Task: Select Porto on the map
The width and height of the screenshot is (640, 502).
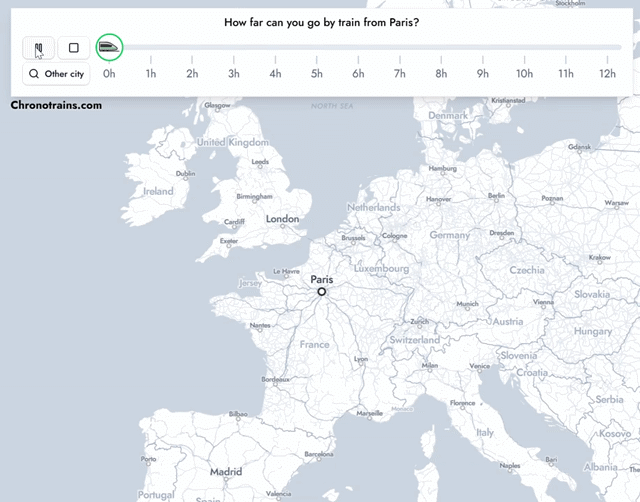Action: tap(148, 459)
